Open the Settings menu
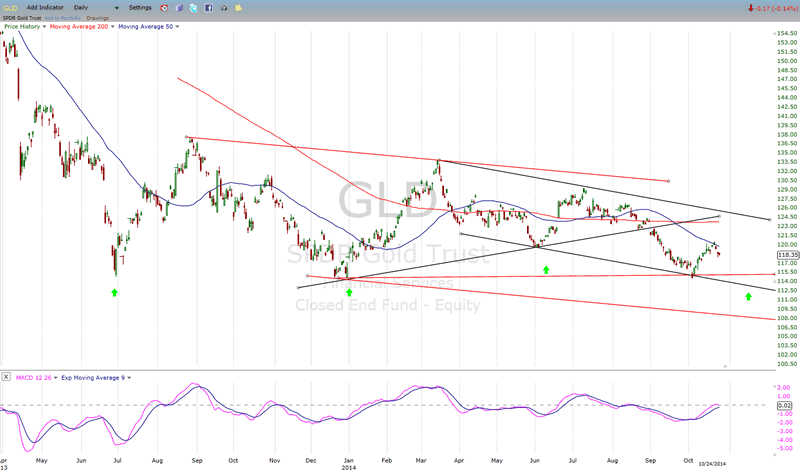800x470 pixels. 141,7
